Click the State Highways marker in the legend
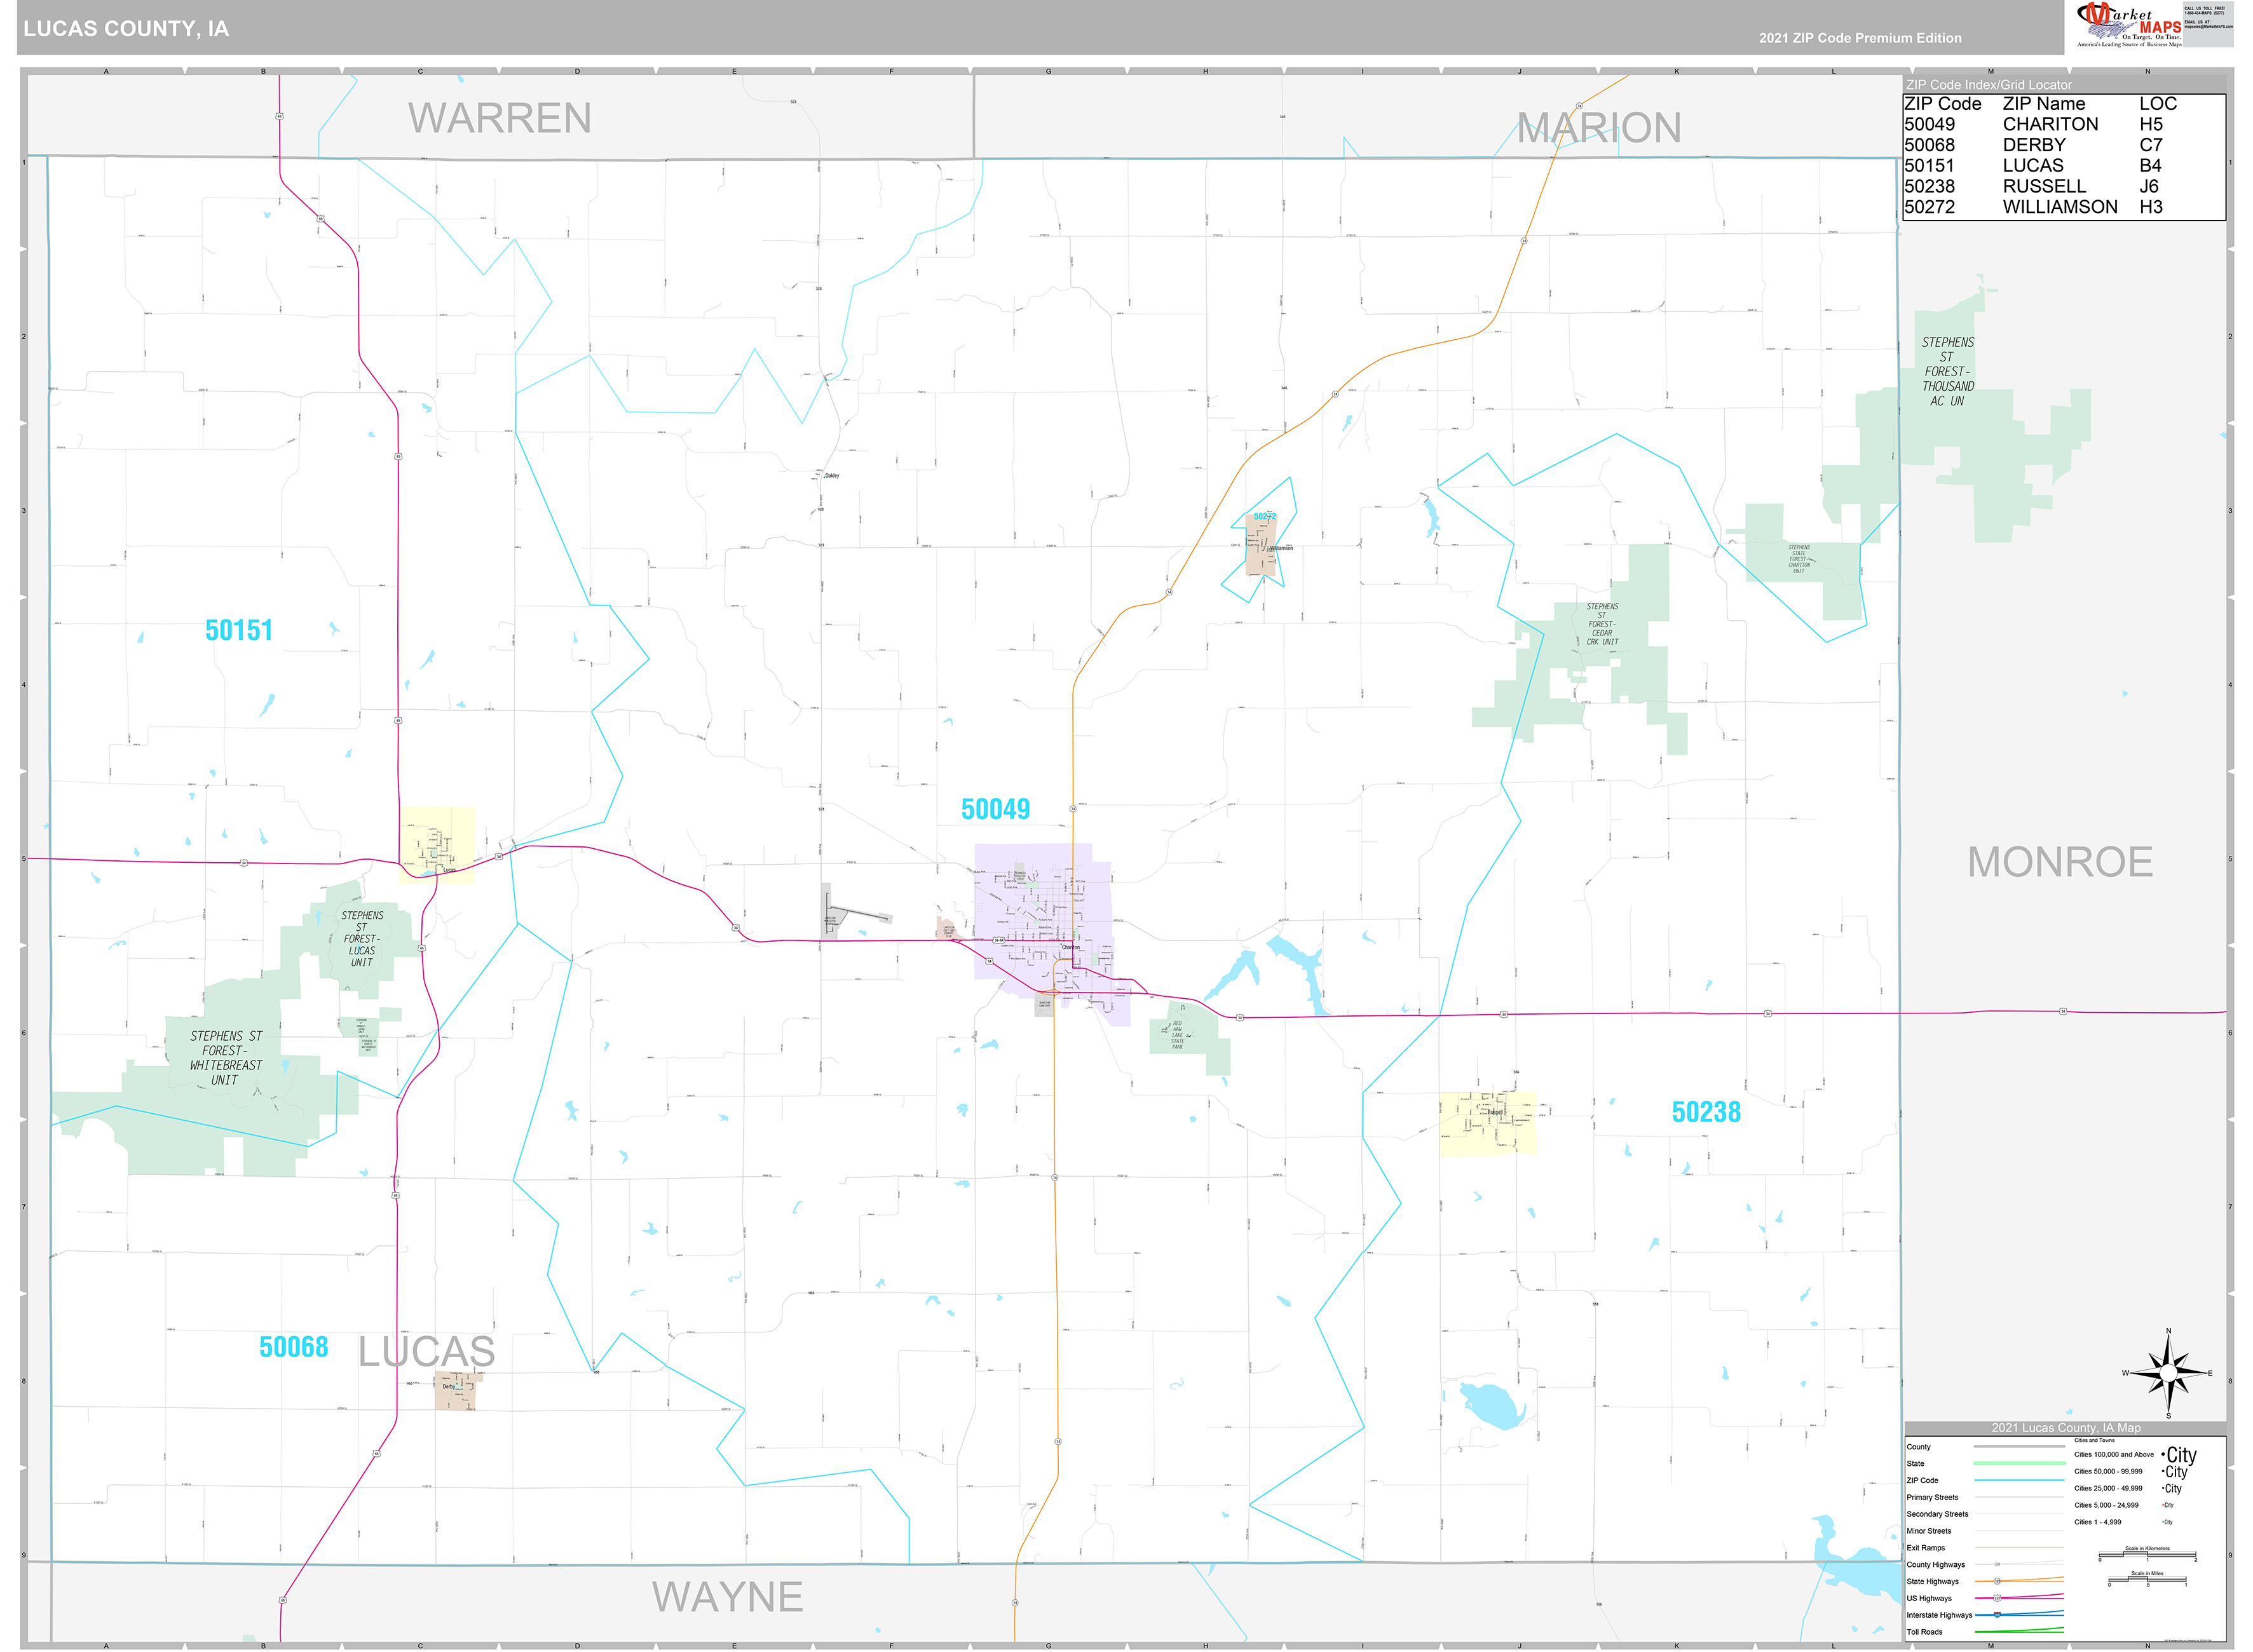 [x=1997, y=1581]
